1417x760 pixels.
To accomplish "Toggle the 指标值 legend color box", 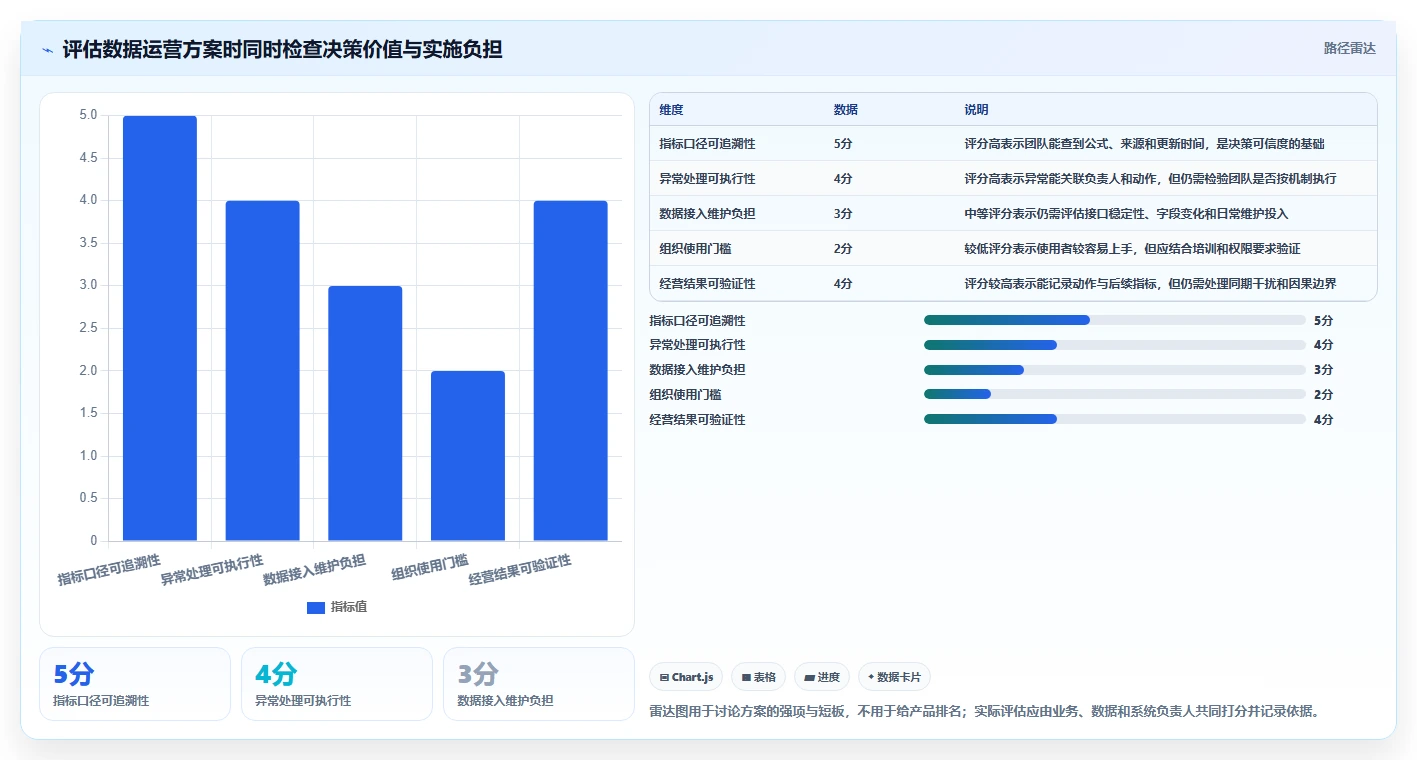I will click(315, 607).
